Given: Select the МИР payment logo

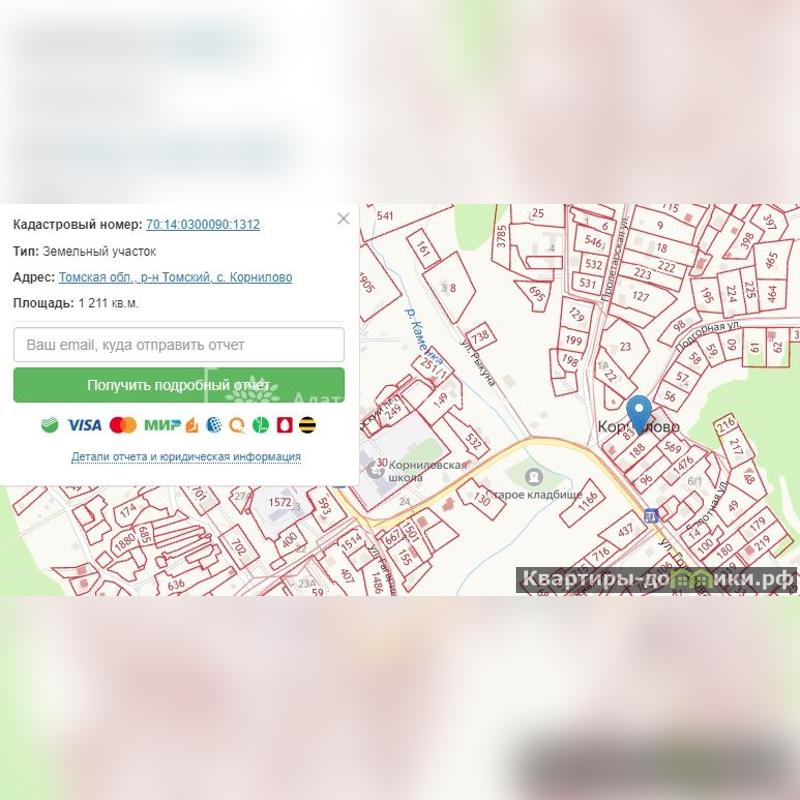Looking at the screenshot, I should [162, 425].
